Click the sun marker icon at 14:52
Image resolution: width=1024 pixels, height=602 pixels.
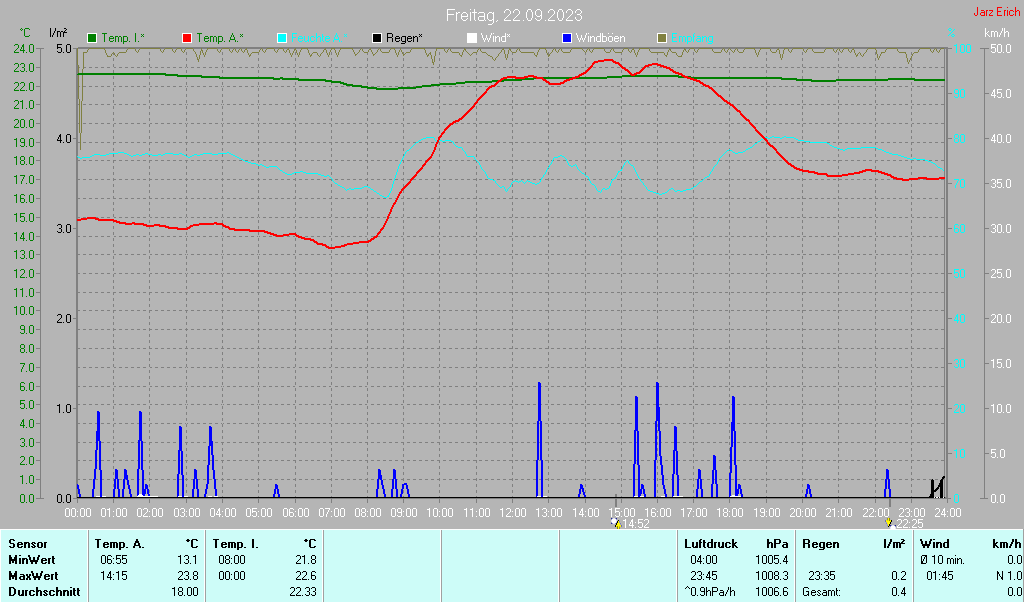[x=615, y=523]
